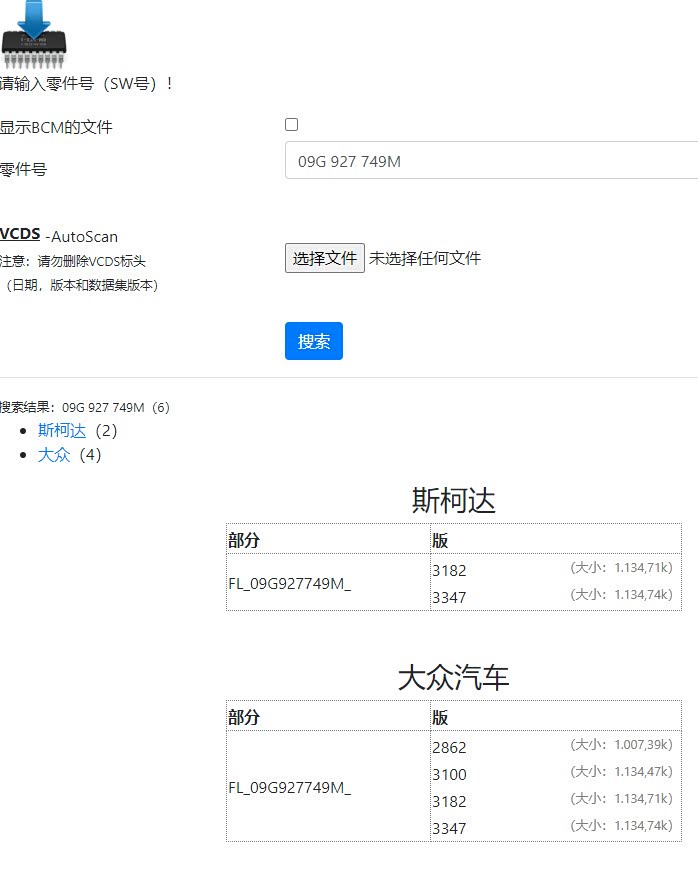Select version 3347 in the 斯柯达 table
Viewport: 698px width, 895px height.
(x=449, y=597)
